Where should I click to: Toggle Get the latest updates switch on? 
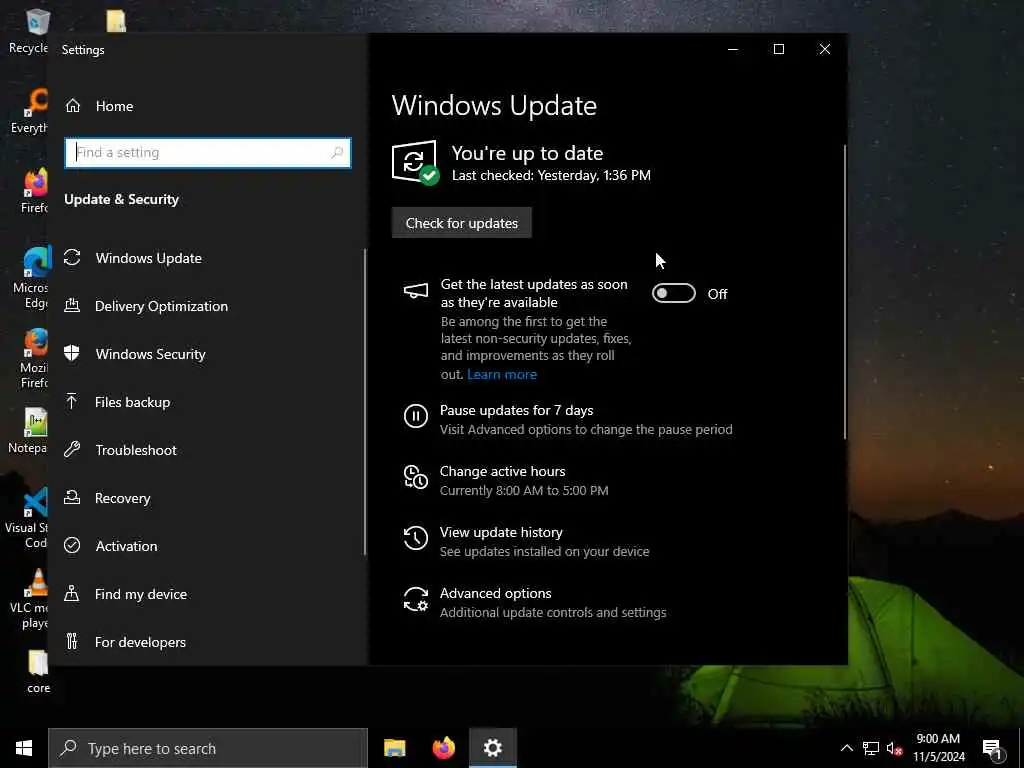(x=673, y=293)
